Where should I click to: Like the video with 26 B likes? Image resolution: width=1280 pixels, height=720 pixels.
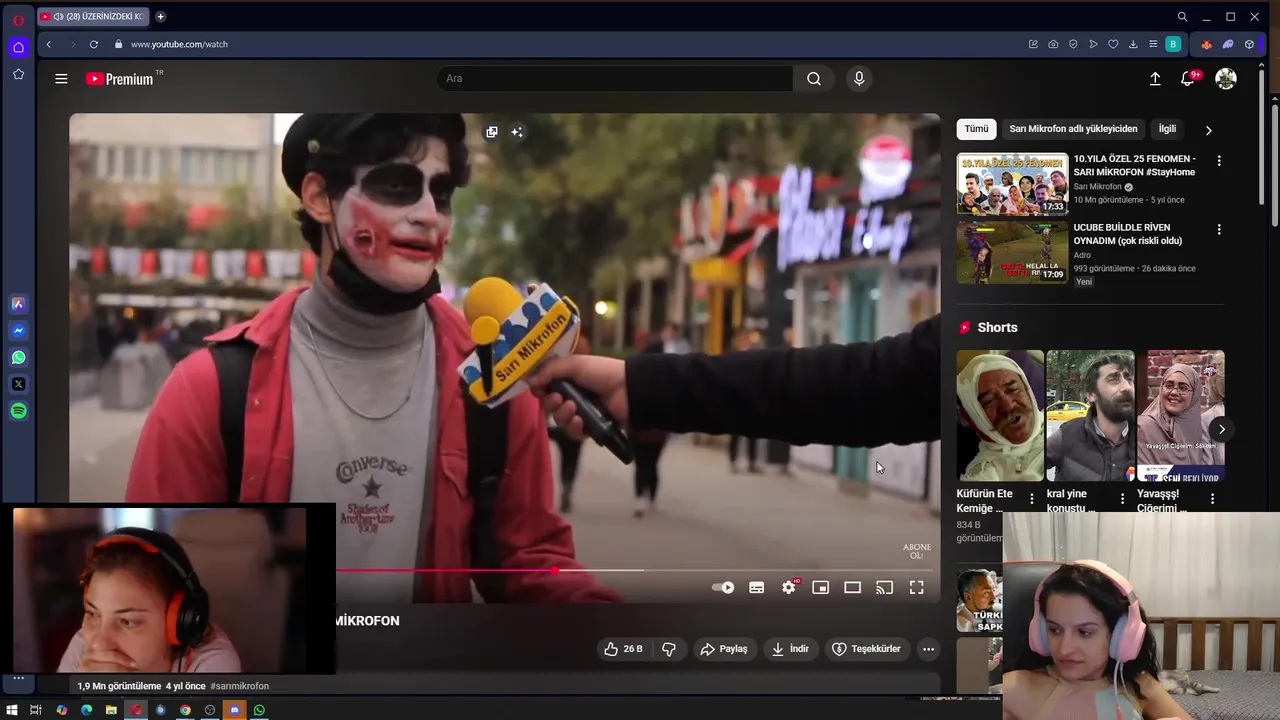(x=623, y=649)
